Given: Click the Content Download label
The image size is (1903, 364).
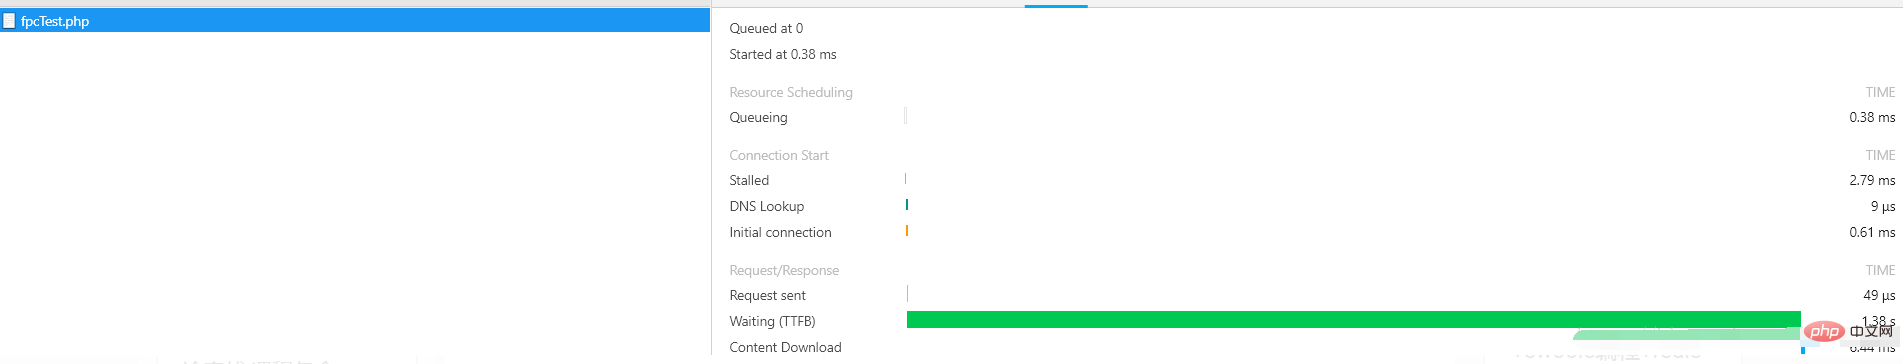Looking at the screenshot, I should pos(785,347).
